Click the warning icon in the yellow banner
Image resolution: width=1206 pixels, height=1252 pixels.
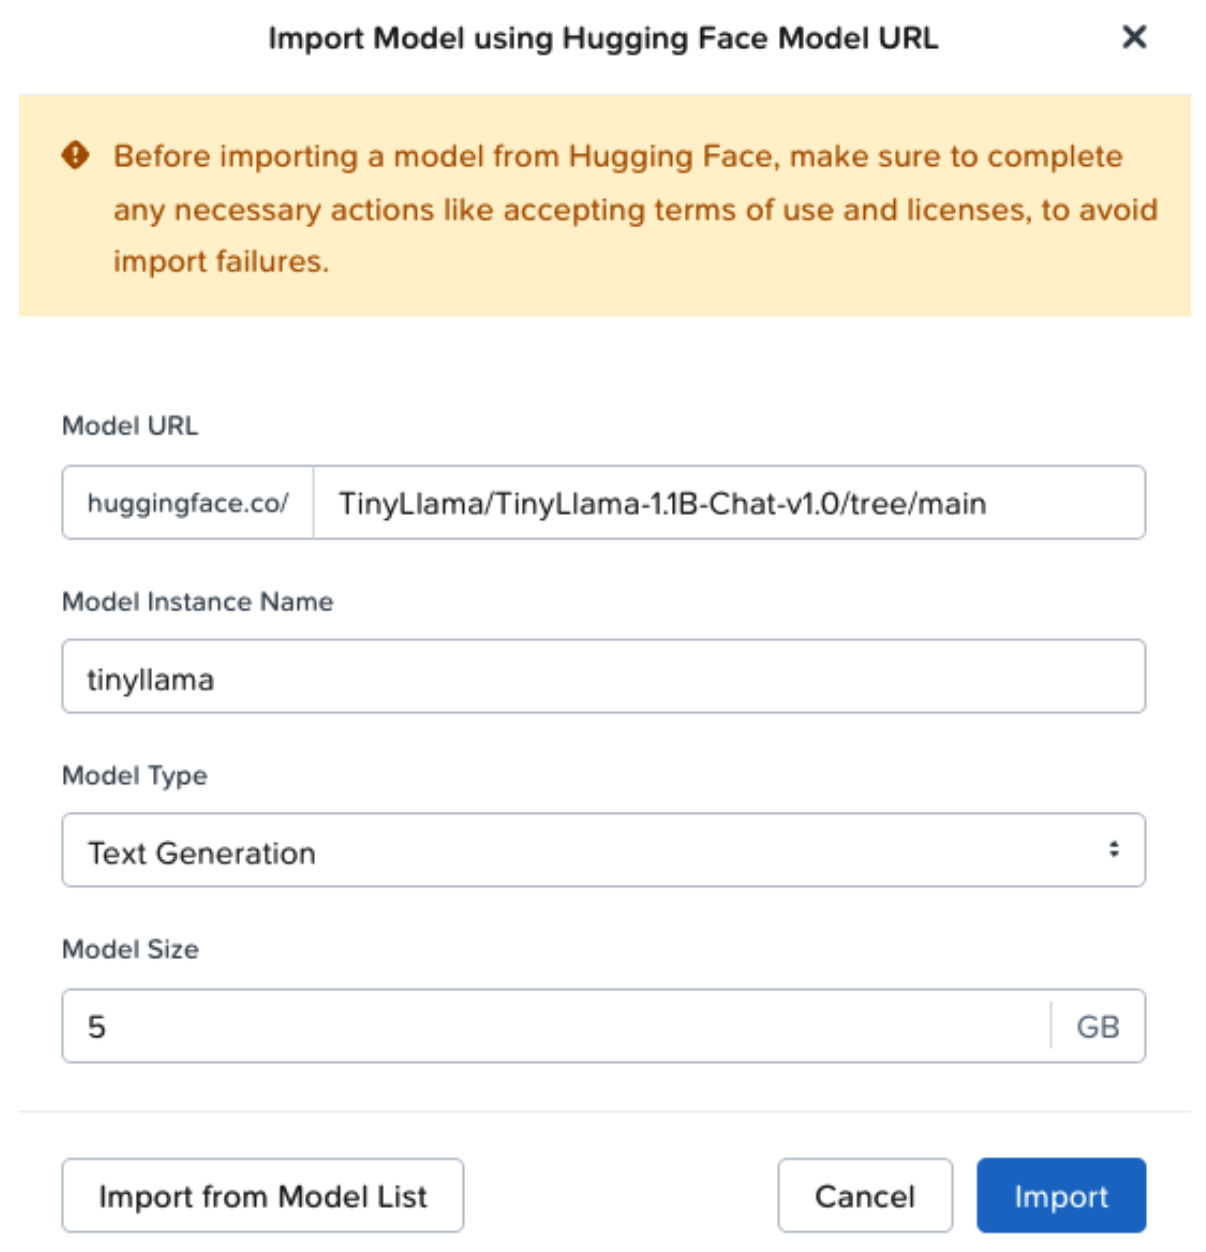[75, 156]
